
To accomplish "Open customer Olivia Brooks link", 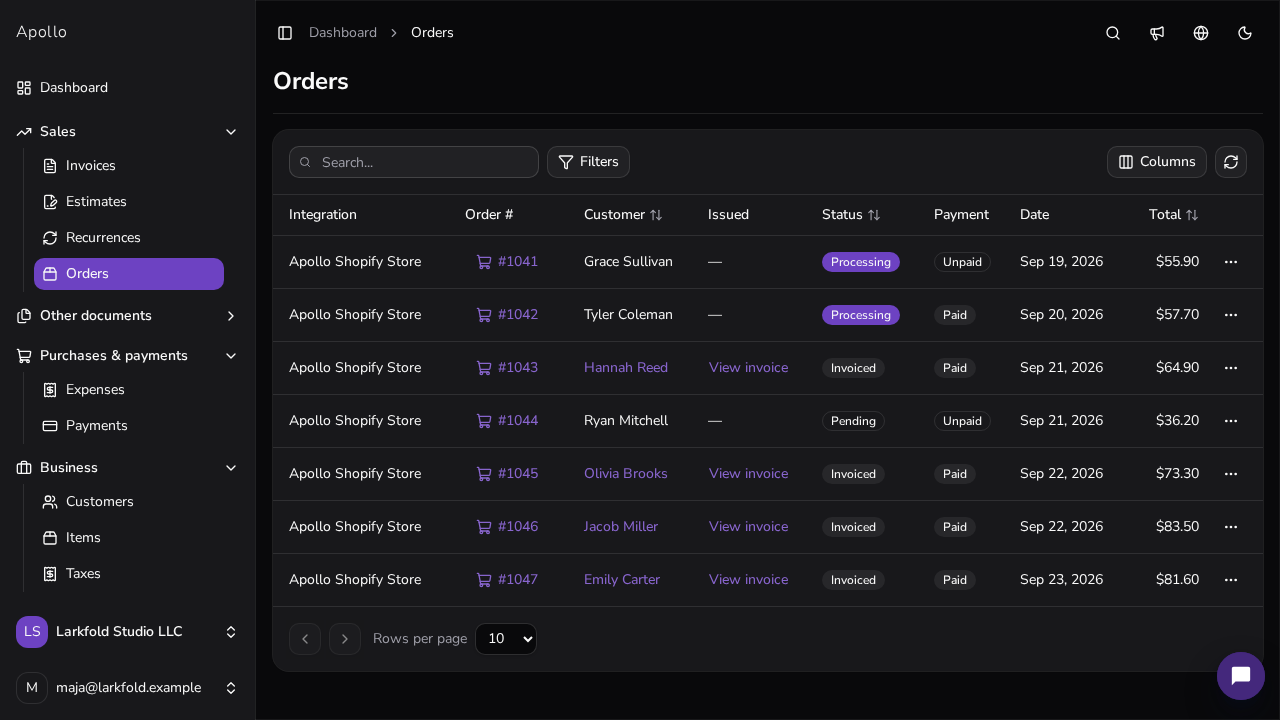I will tap(626, 474).
